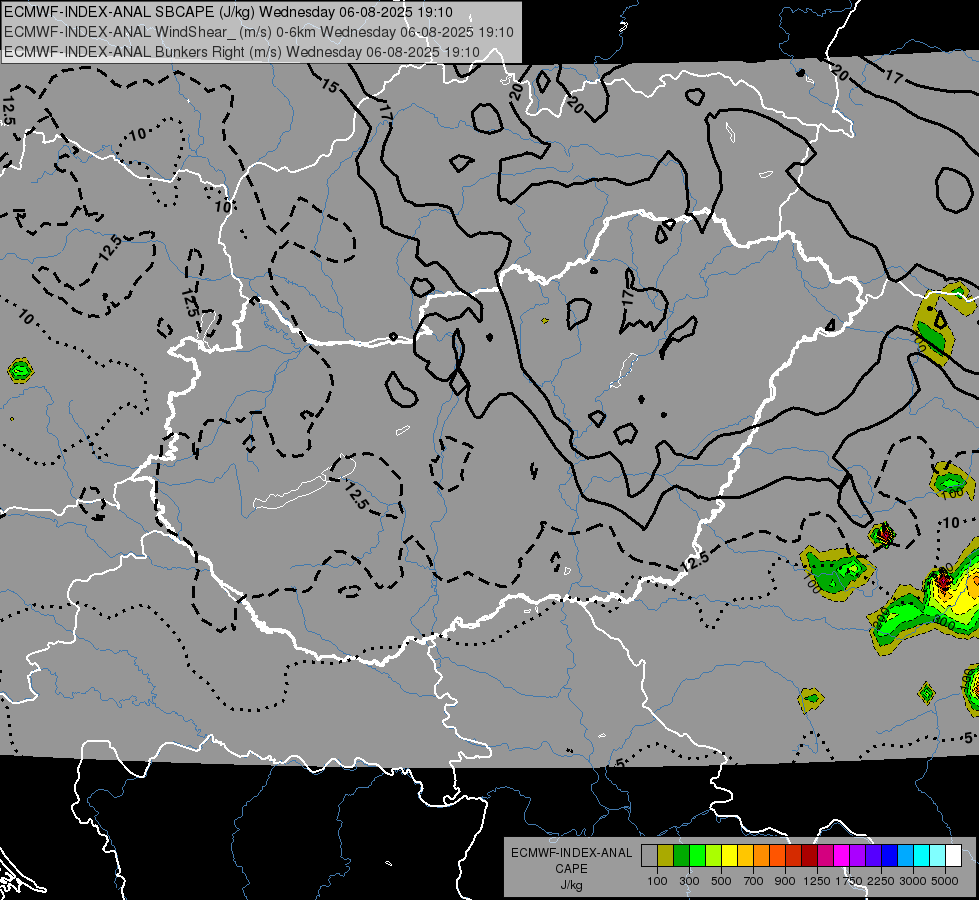Click the 12.5 label on dashed line crossing southeast border
The image size is (979, 900).
[x=694, y=561]
